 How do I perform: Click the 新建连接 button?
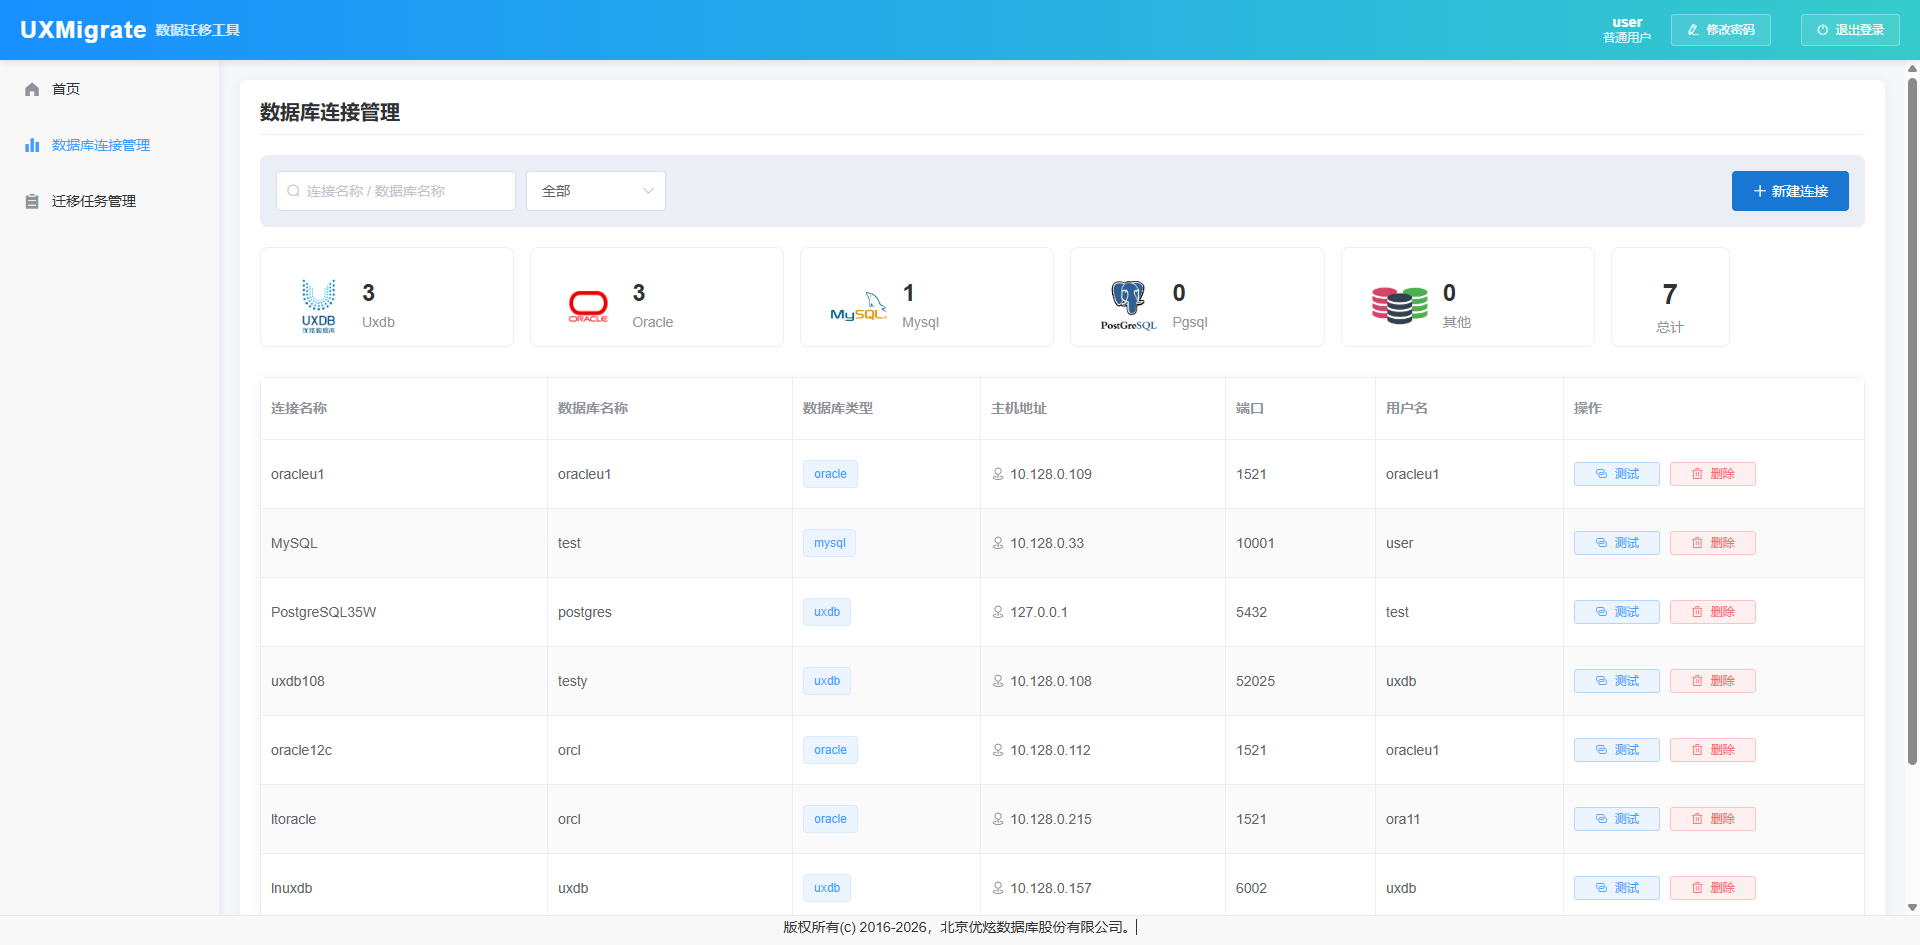1789,191
